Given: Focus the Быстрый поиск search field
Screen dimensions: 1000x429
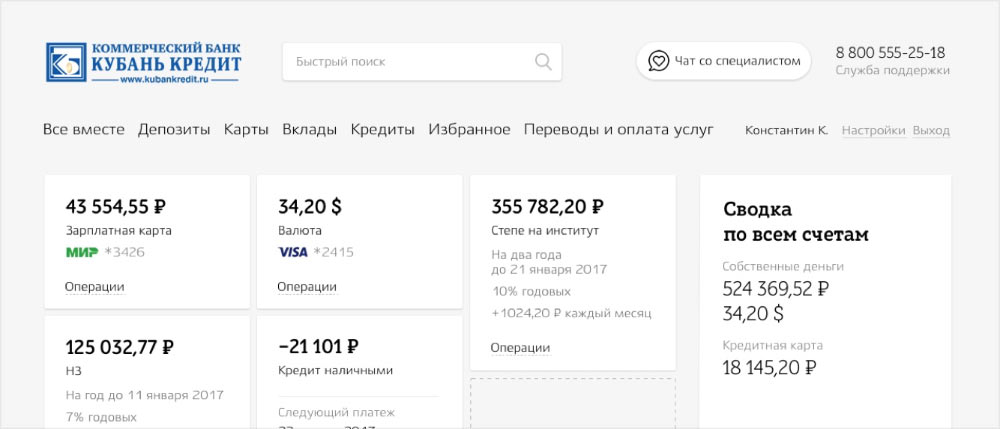Looking at the screenshot, I should [x=410, y=62].
